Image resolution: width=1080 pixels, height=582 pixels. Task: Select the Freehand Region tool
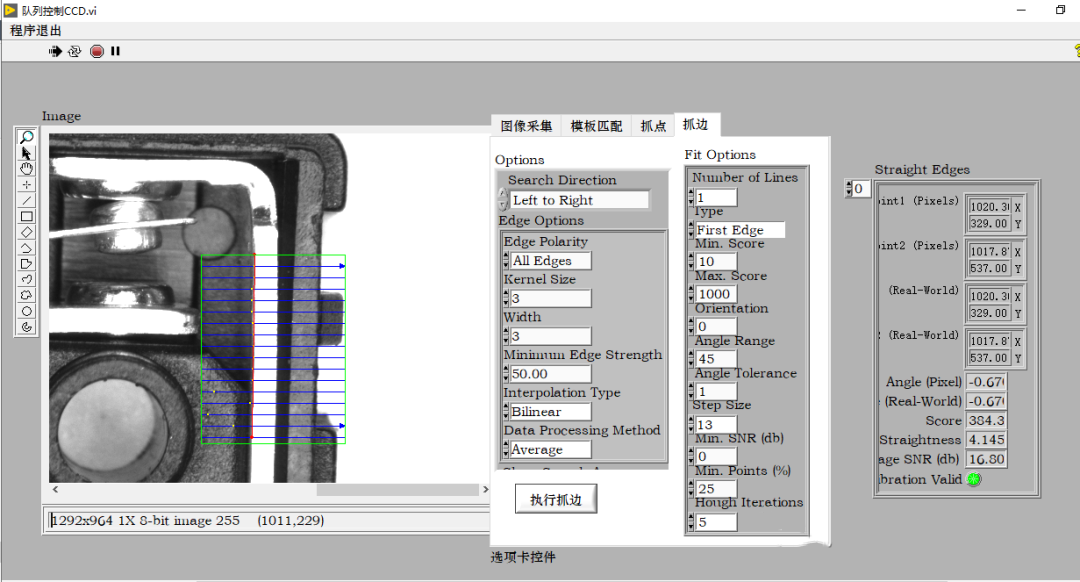click(x=26, y=295)
